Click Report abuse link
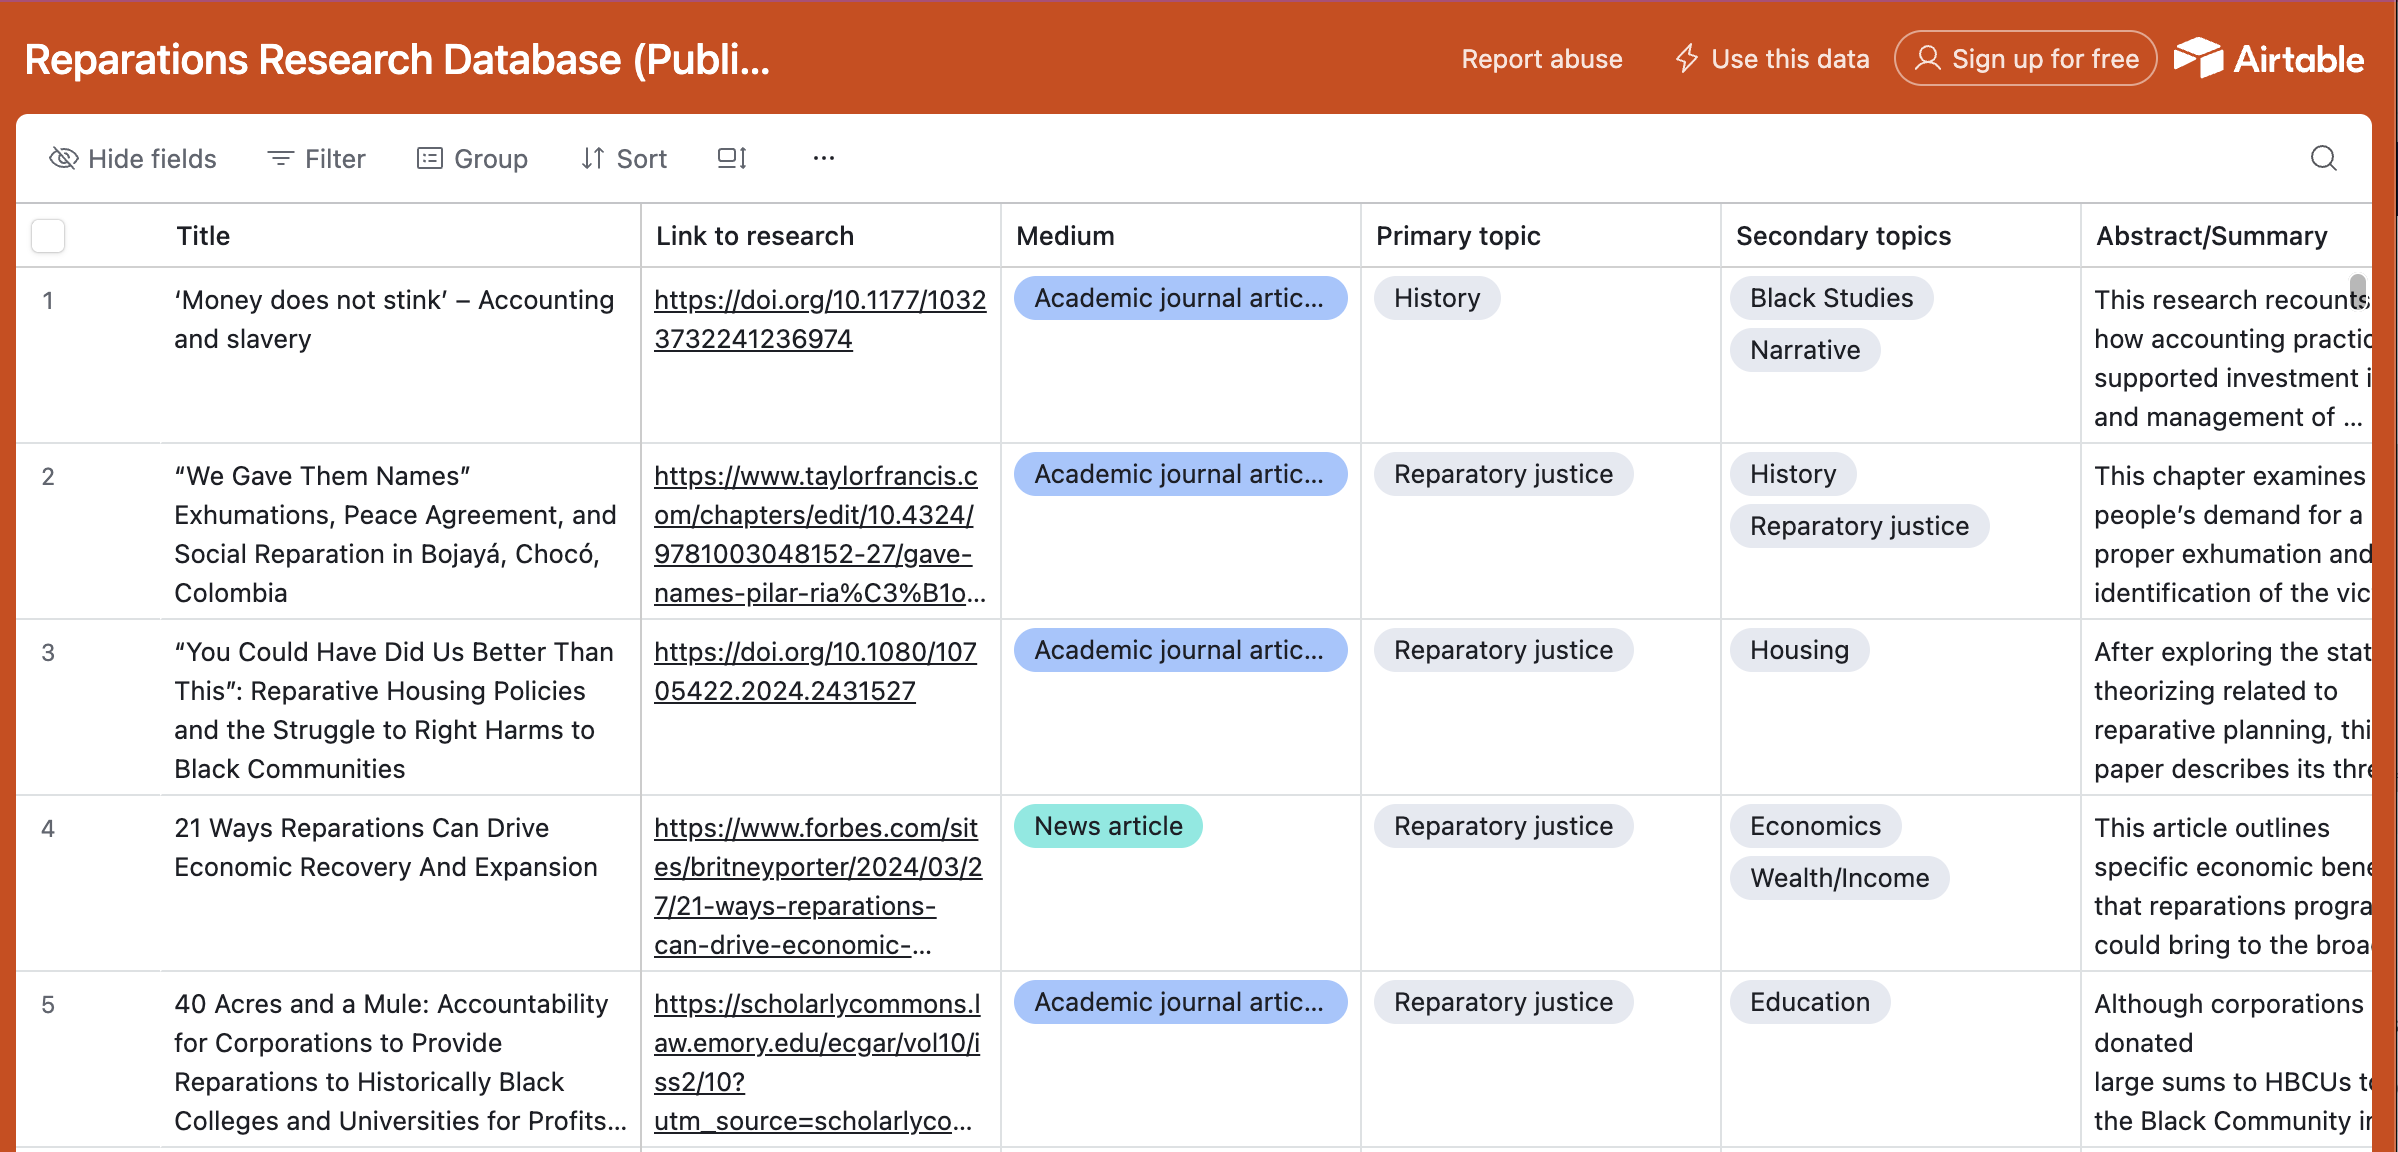 point(1541,59)
